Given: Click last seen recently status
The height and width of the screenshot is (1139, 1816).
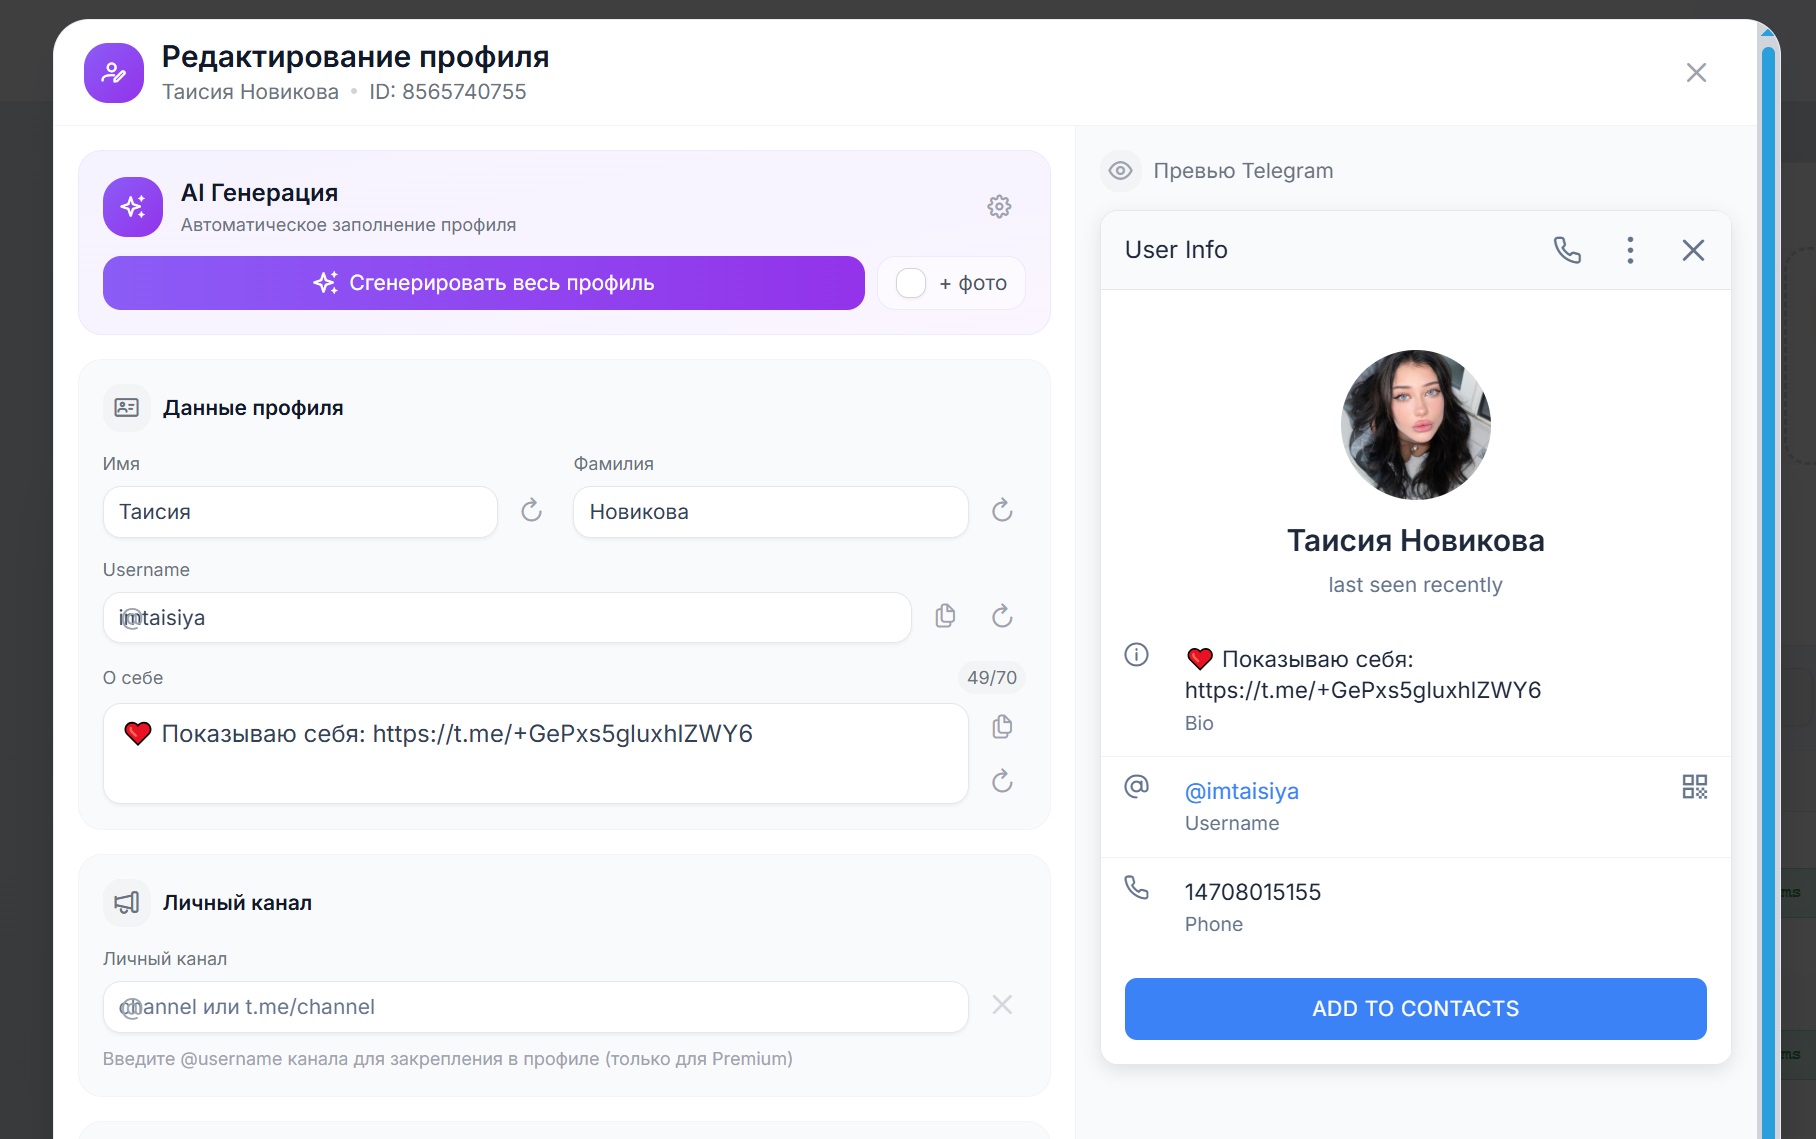Looking at the screenshot, I should [x=1415, y=585].
